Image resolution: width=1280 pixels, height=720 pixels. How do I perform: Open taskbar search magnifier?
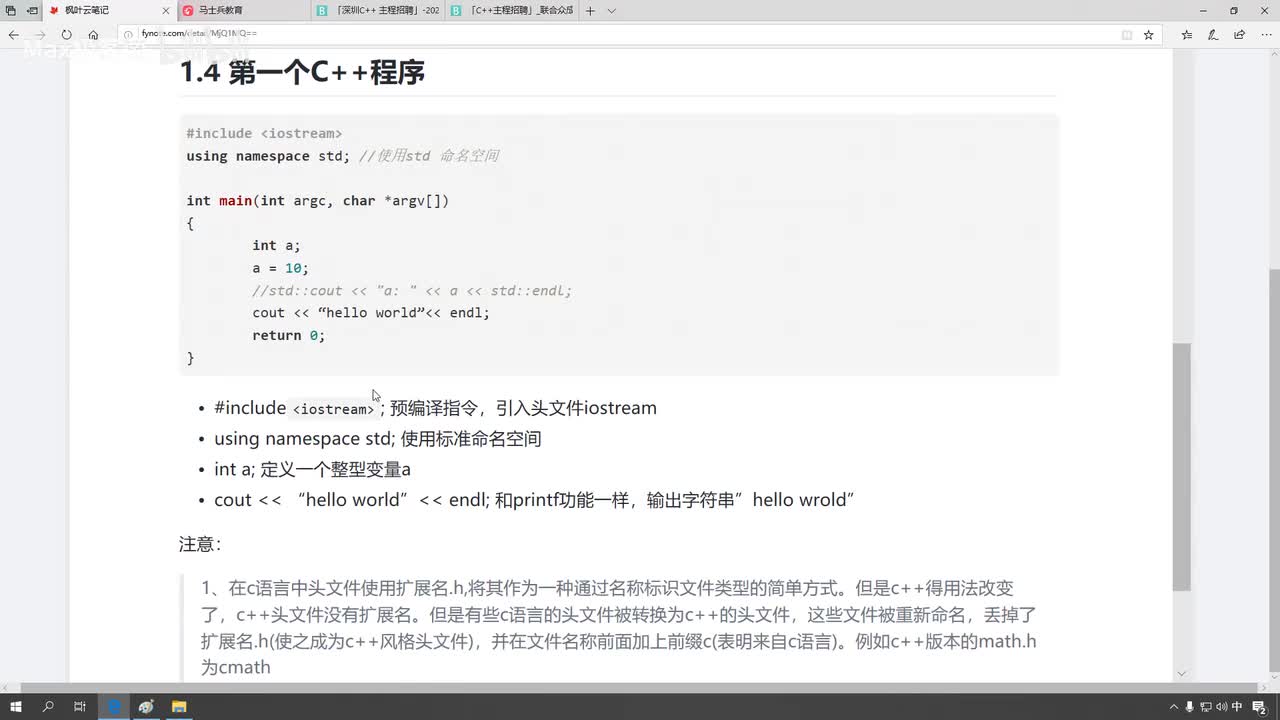coord(48,706)
